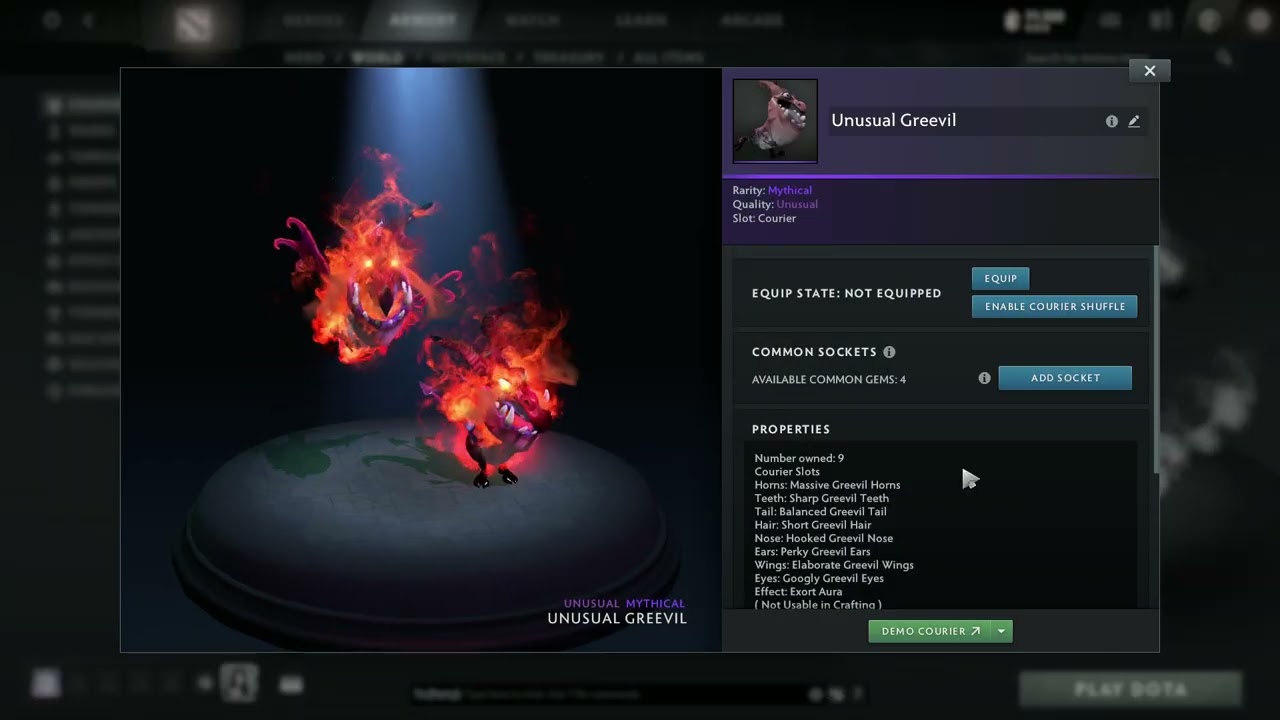
Task: Click the Add Socket button
Action: tap(1065, 378)
